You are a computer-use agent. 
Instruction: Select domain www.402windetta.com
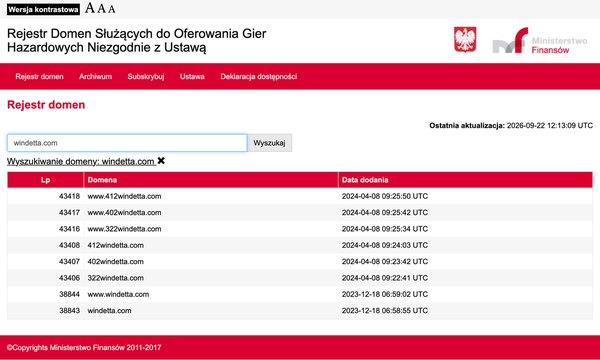coord(124,213)
